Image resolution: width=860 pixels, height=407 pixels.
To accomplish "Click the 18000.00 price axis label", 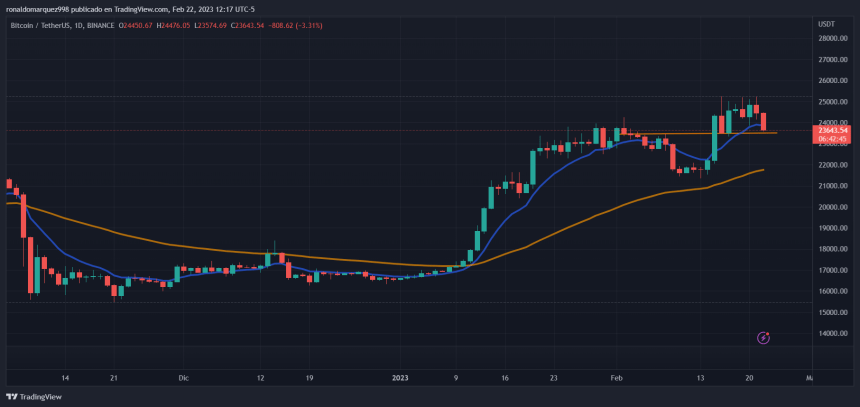I will (x=833, y=249).
